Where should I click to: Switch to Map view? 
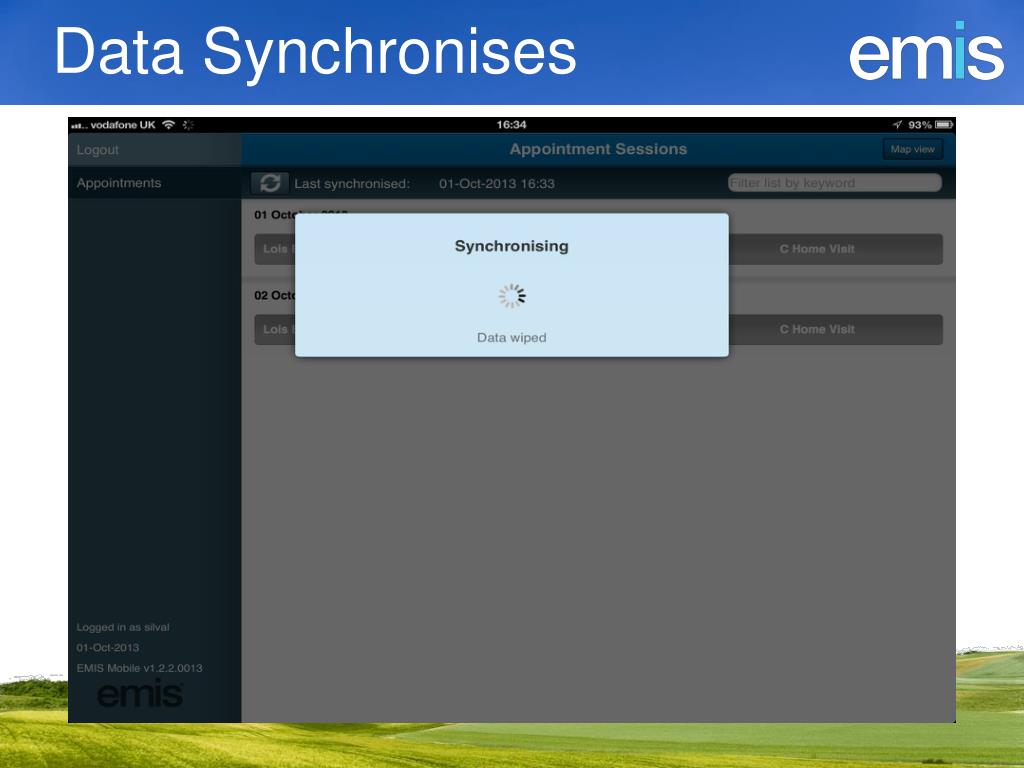tap(912, 150)
